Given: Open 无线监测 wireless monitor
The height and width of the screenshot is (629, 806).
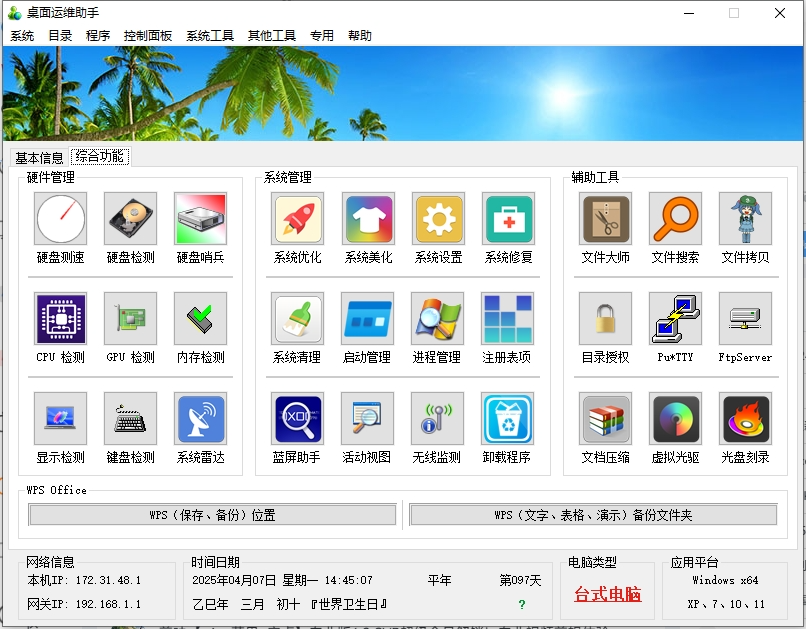Looking at the screenshot, I should coord(437,419).
